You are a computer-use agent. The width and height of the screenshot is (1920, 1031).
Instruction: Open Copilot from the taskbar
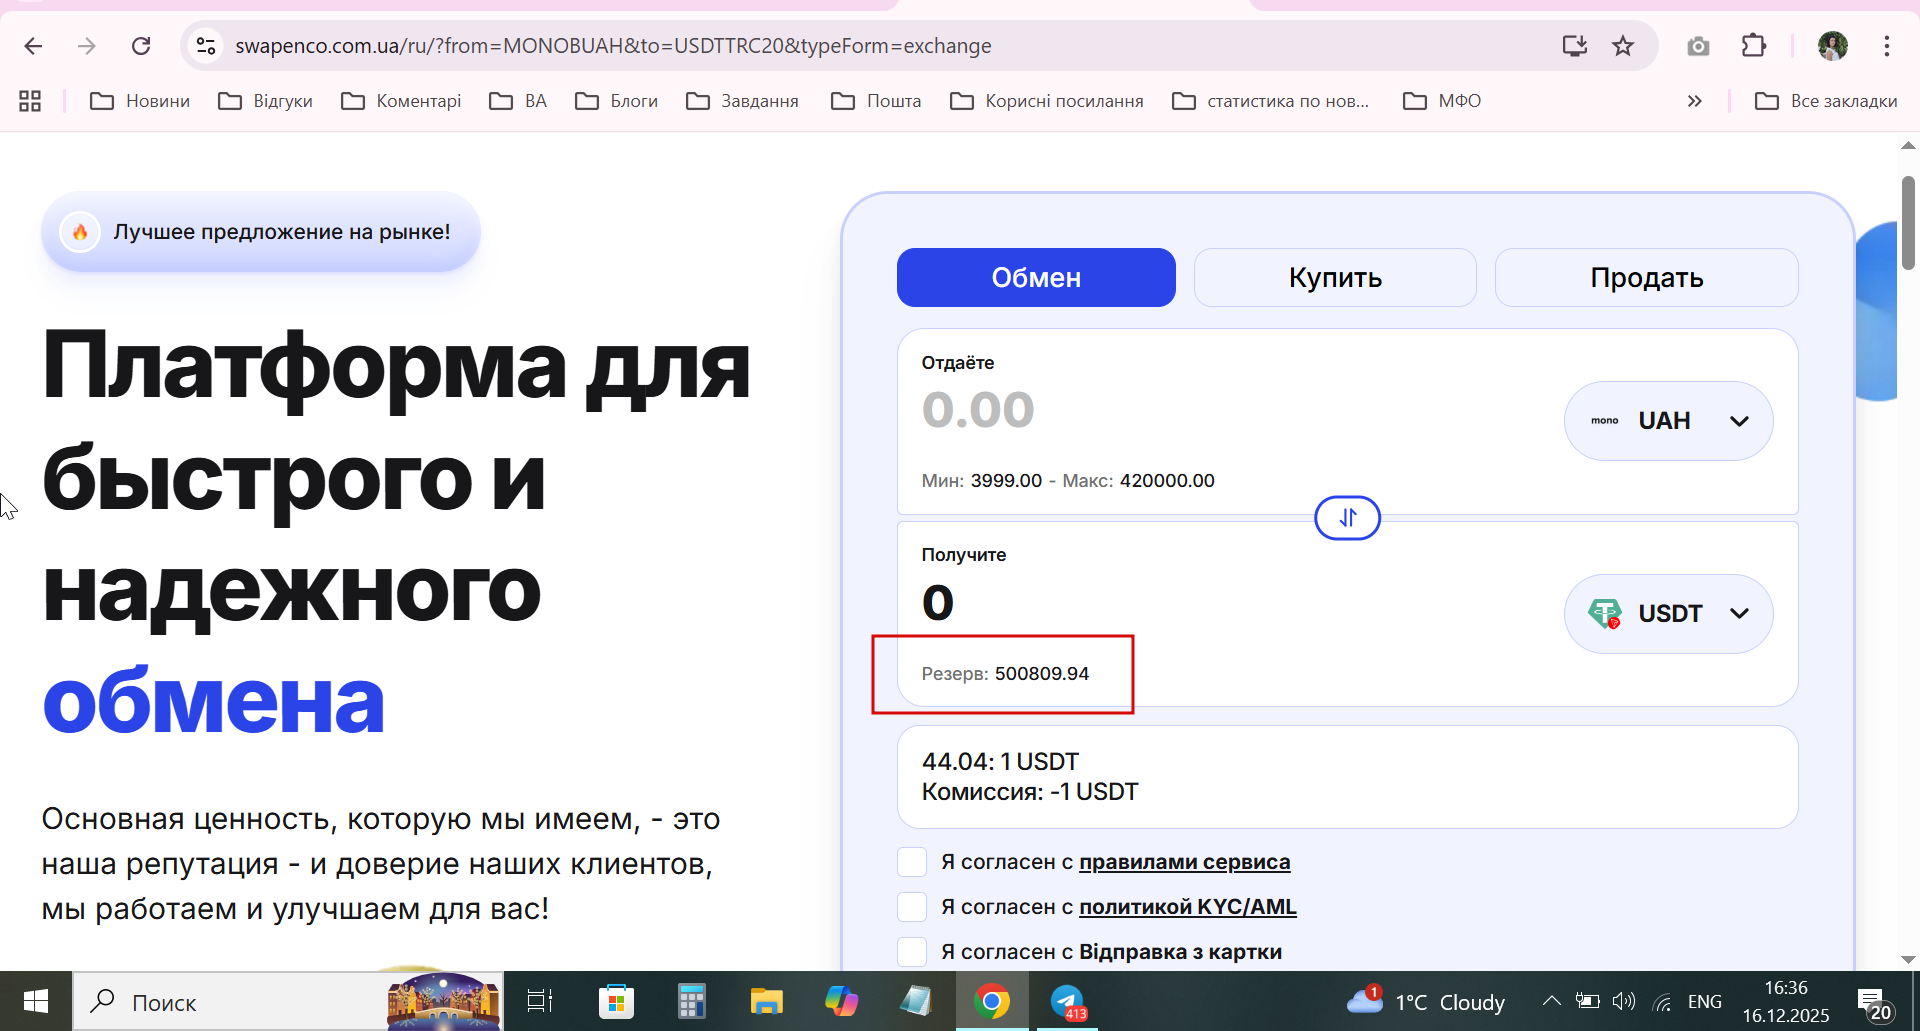[841, 1001]
